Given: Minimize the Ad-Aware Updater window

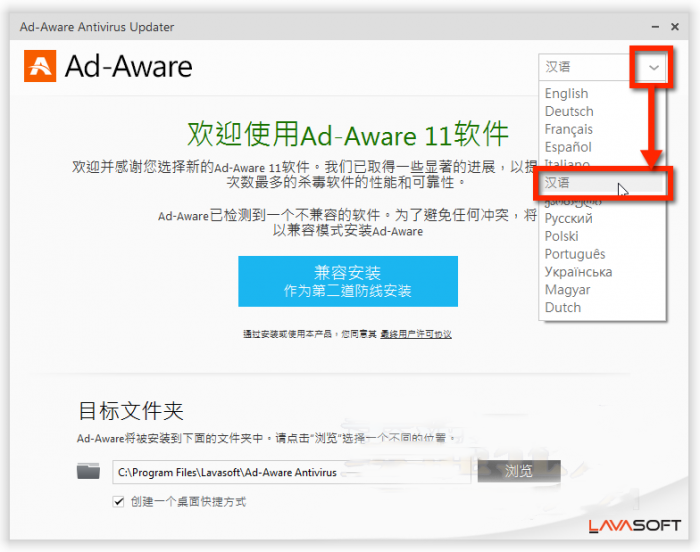Looking at the screenshot, I should pyautogui.click(x=655, y=27).
